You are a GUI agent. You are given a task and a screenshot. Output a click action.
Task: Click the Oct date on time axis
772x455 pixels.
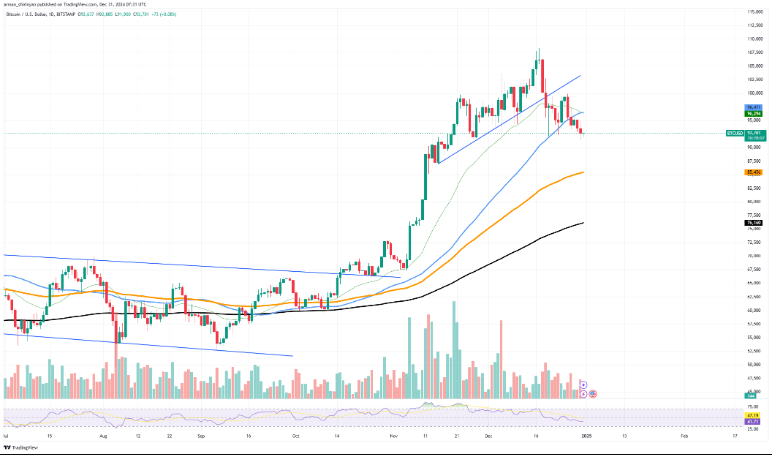[x=295, y=436]
